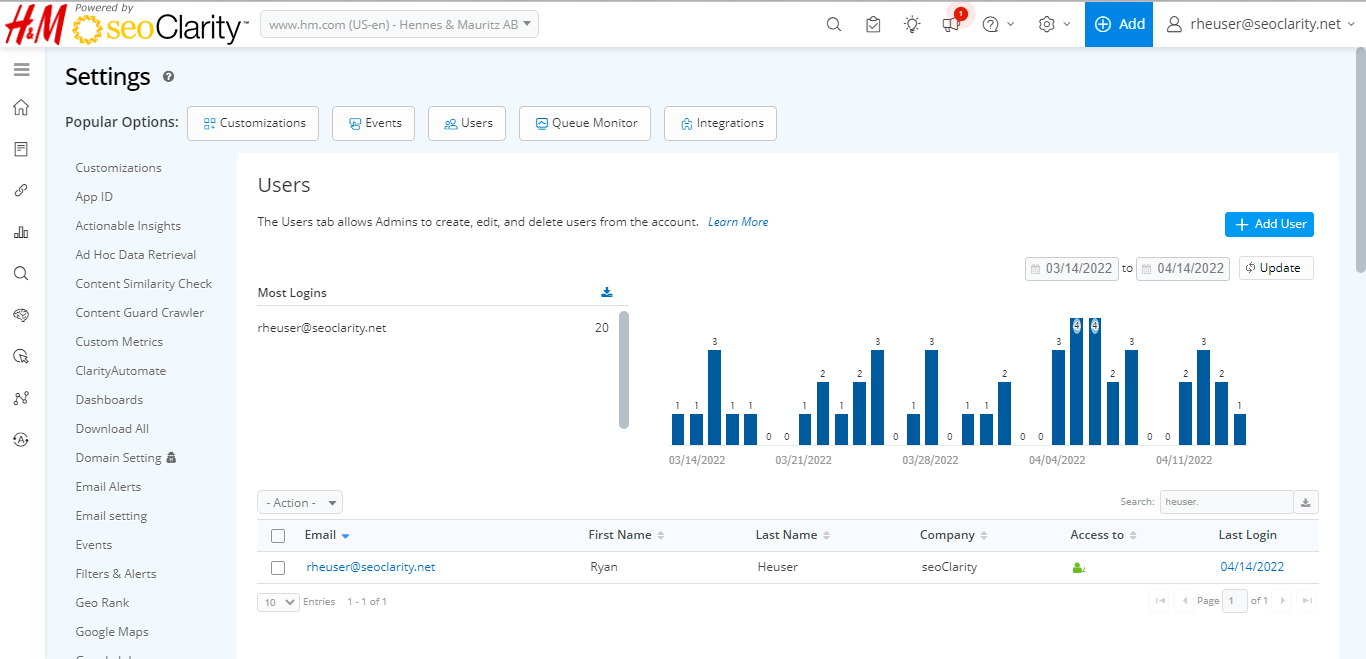Viewport: 1366px width, 659px height.
Task: Open announcements megaphone with red badge
Action: [x=951, y=24]
